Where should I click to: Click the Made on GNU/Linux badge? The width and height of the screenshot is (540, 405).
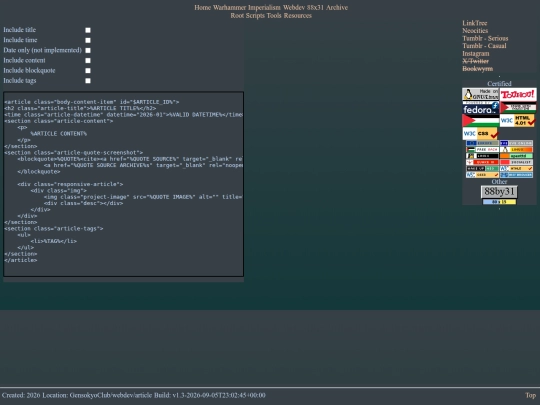(x=480, y=94)
